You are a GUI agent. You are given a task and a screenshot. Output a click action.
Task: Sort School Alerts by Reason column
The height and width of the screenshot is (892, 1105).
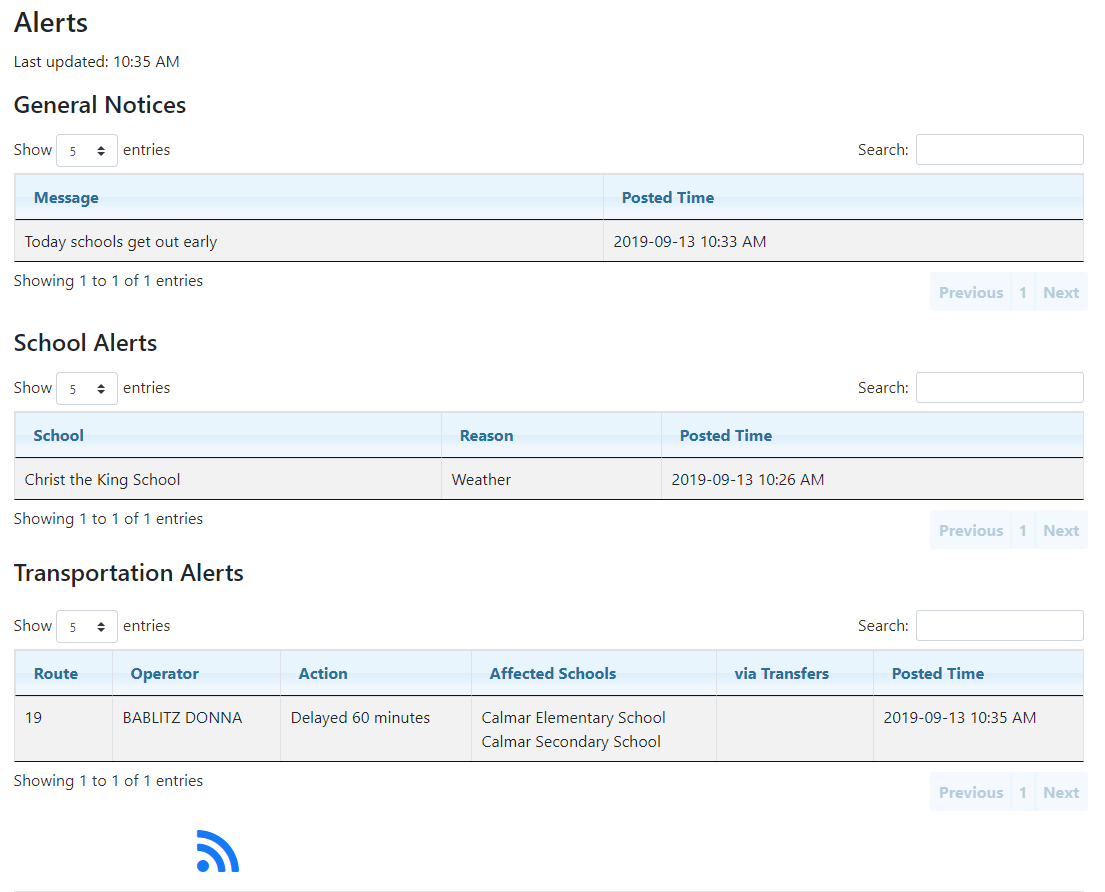(x=487, y=435)
